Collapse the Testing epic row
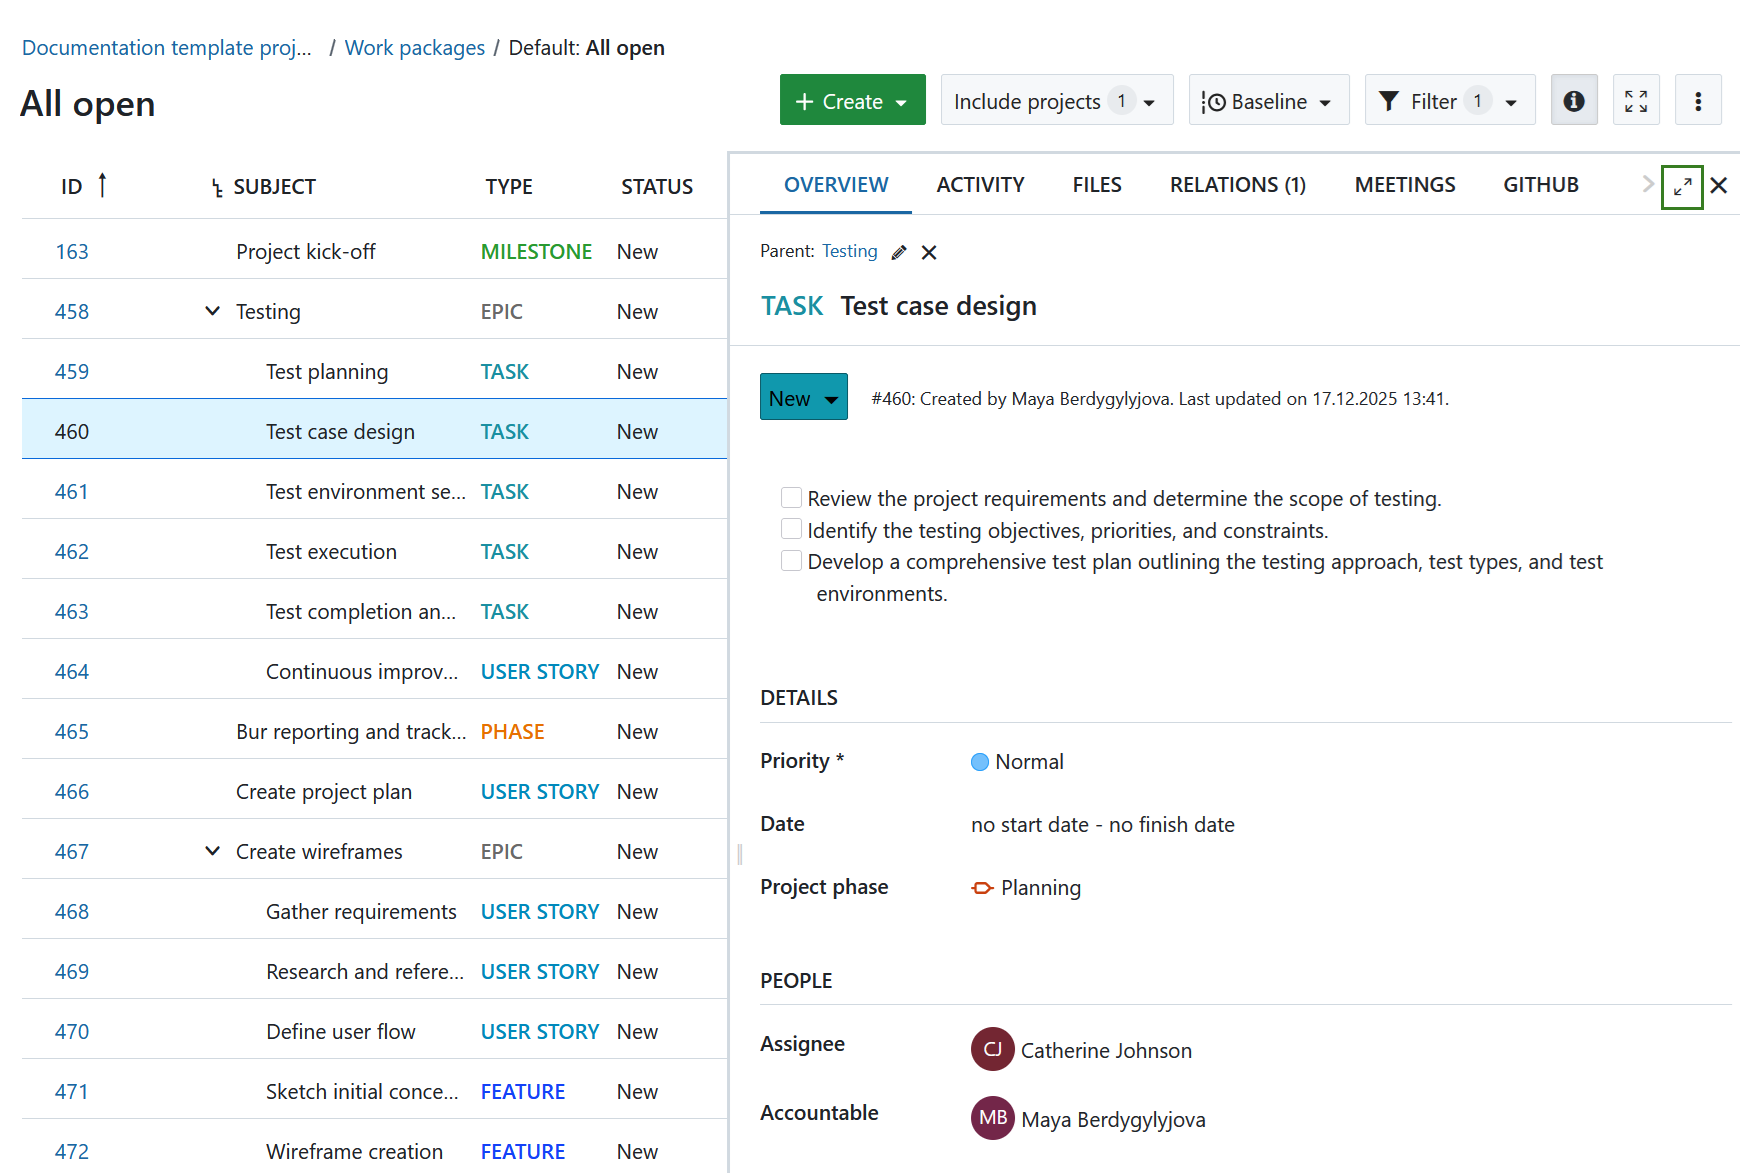This screenshot has width=1740, height=1173. pos(212,311)
